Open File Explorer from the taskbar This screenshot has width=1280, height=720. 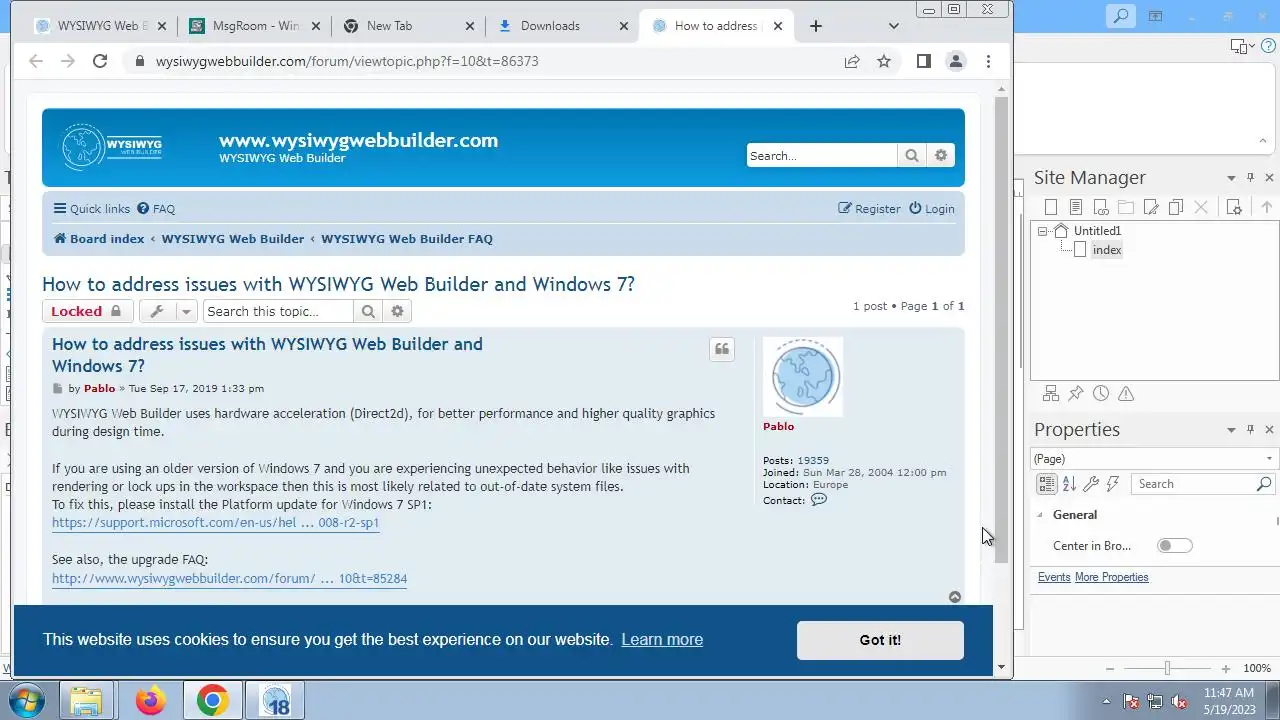click(x=87, y=701)
